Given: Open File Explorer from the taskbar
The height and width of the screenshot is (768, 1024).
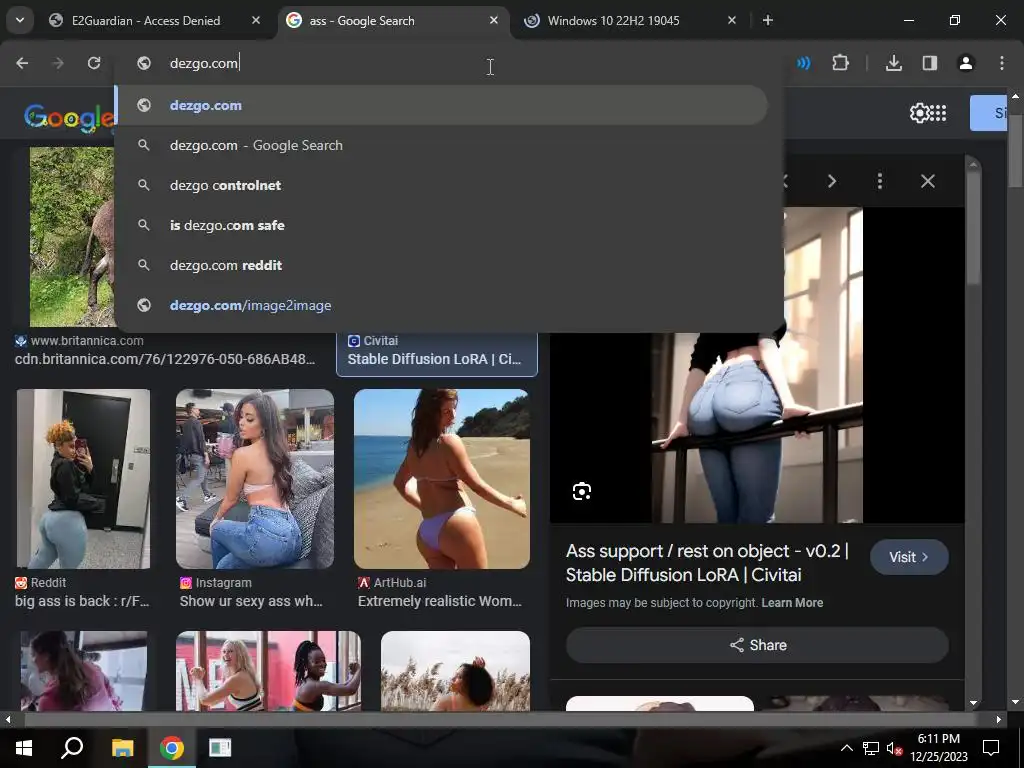Looking at the screenshot, I should (x=122, y=748).
